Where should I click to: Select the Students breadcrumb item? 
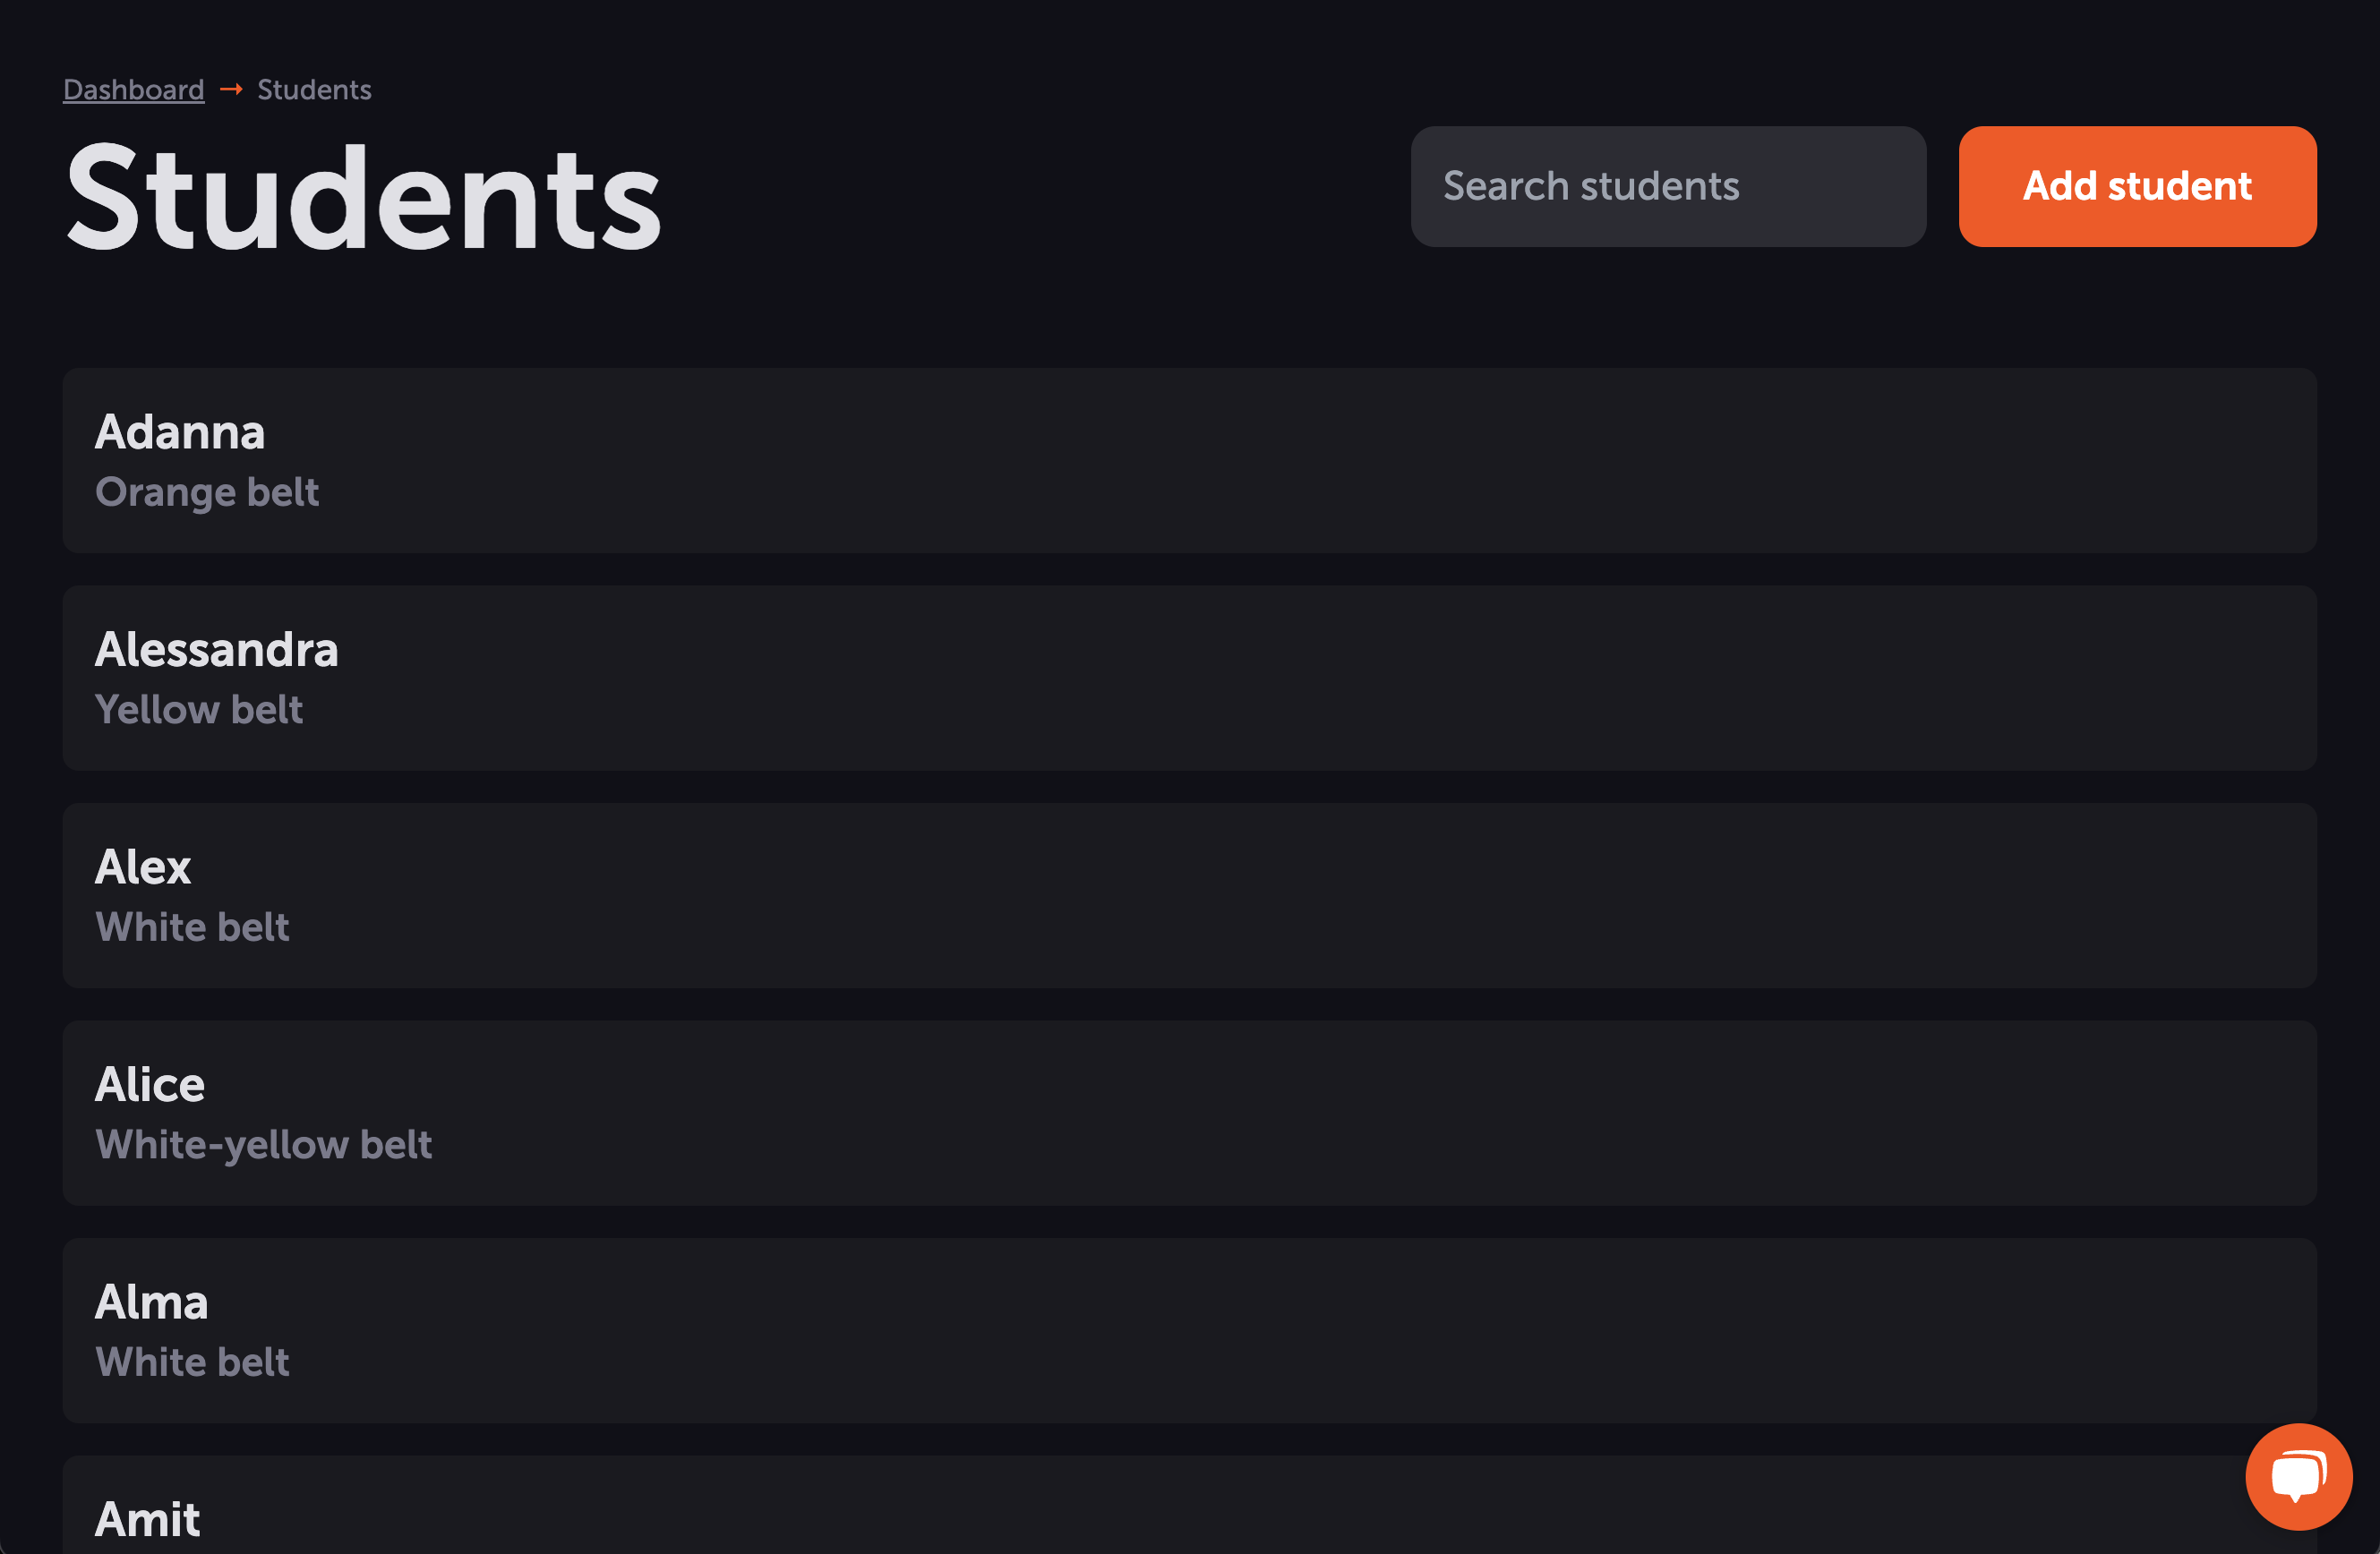314,90
